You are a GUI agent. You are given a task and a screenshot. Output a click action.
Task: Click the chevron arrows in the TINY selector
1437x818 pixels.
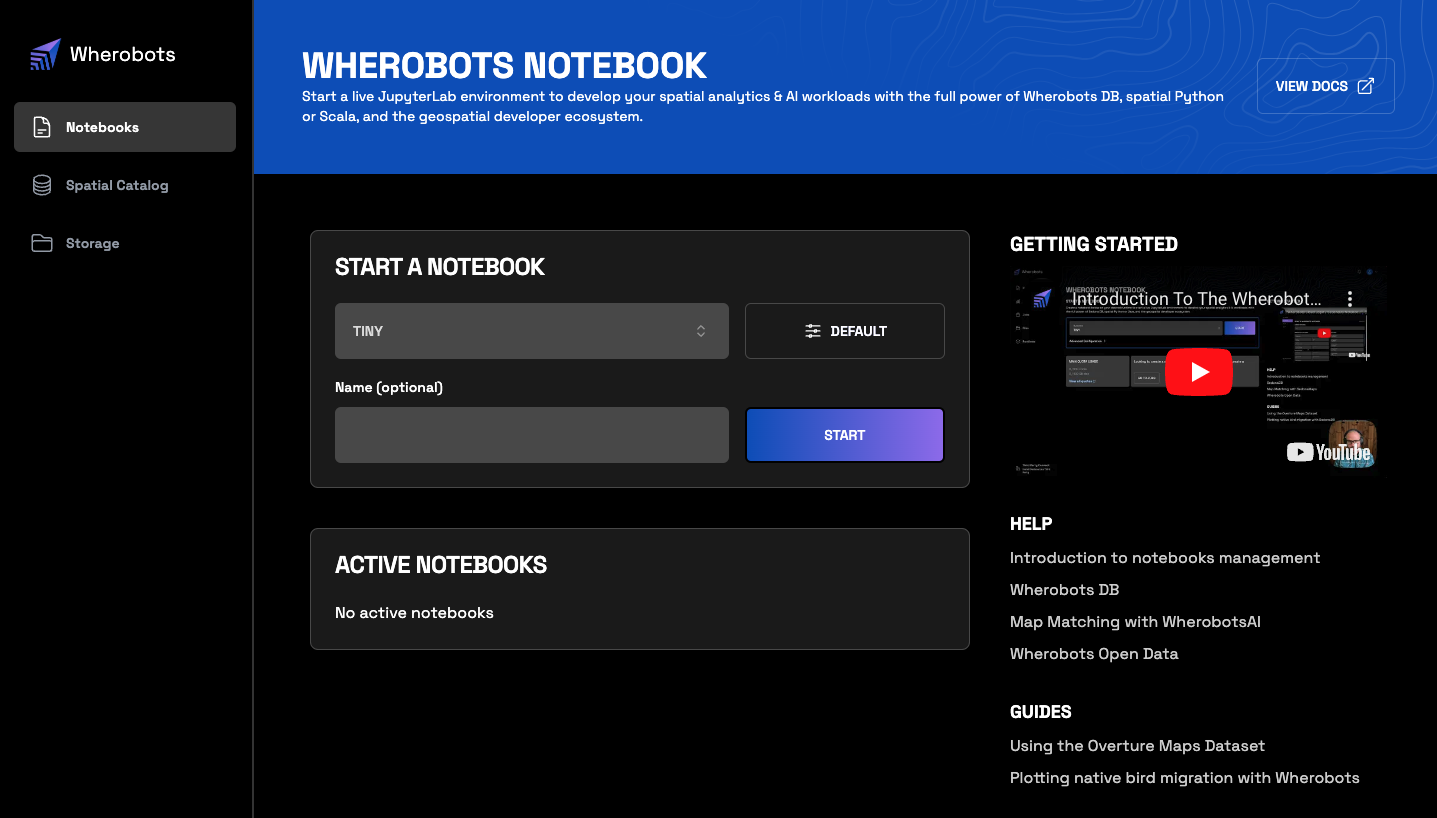click(701, 331)
